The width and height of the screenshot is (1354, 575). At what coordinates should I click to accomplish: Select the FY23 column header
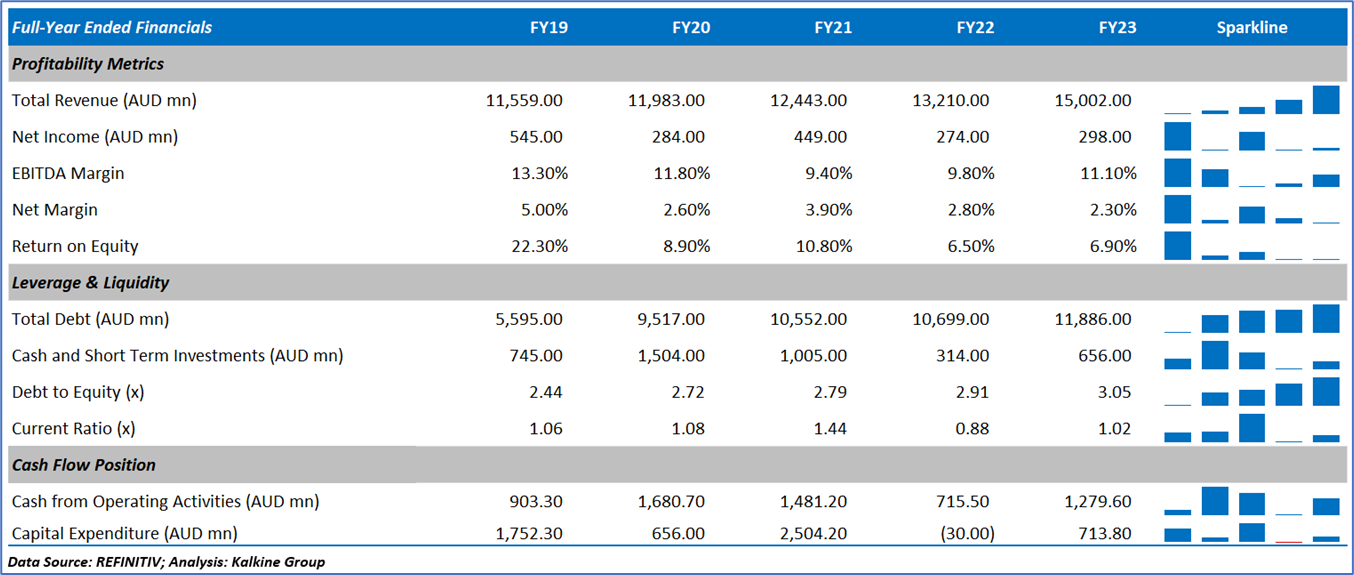(1117, 28)
